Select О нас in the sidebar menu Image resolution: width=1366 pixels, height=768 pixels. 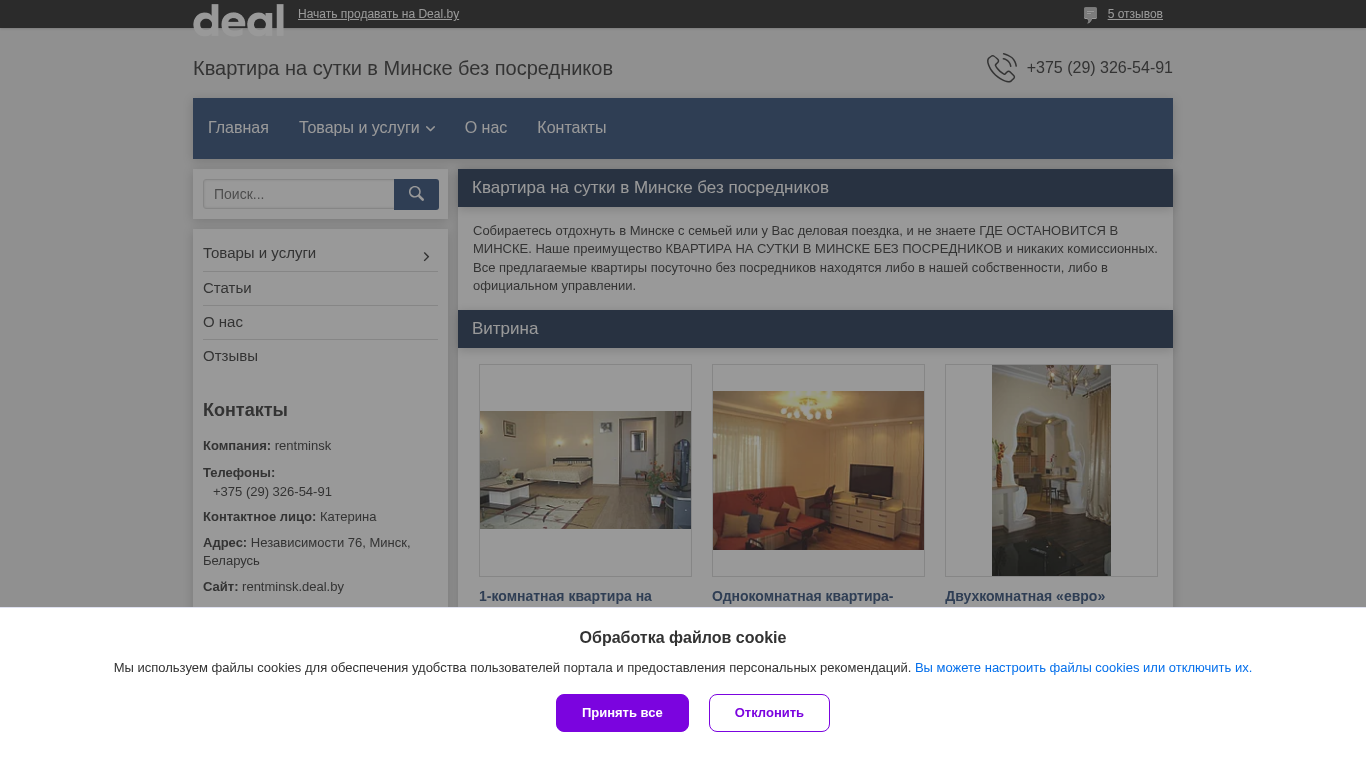pos(223,322)
